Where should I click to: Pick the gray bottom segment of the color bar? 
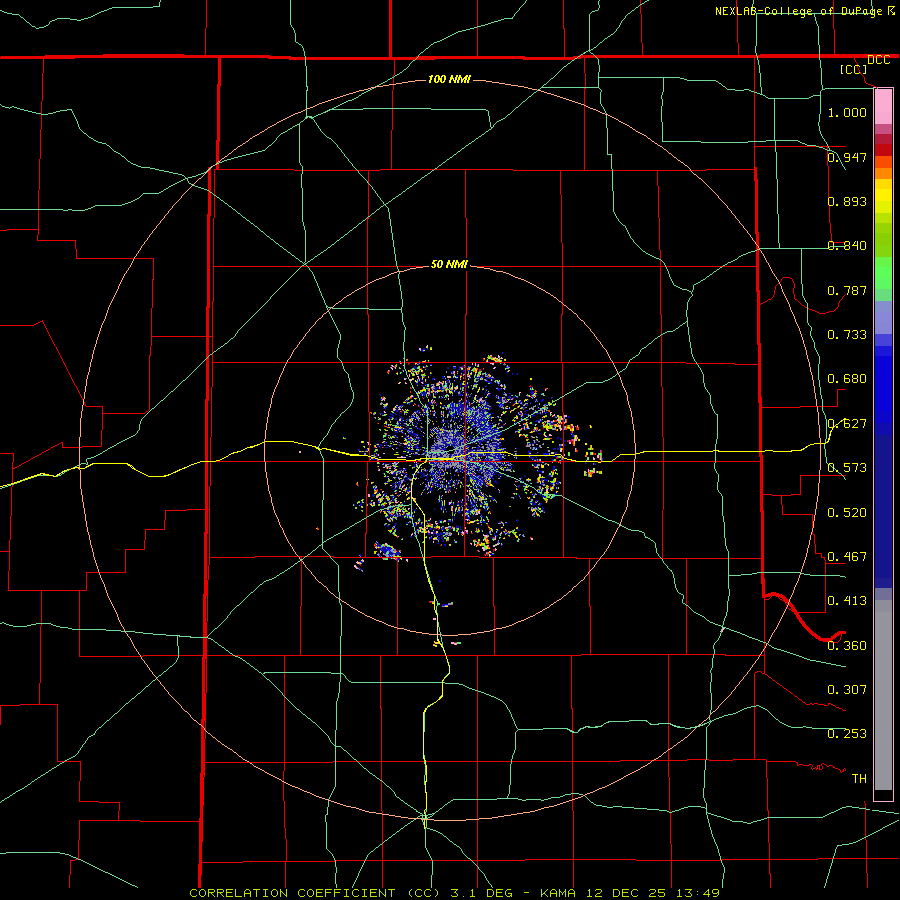click(x=883, y=695)
